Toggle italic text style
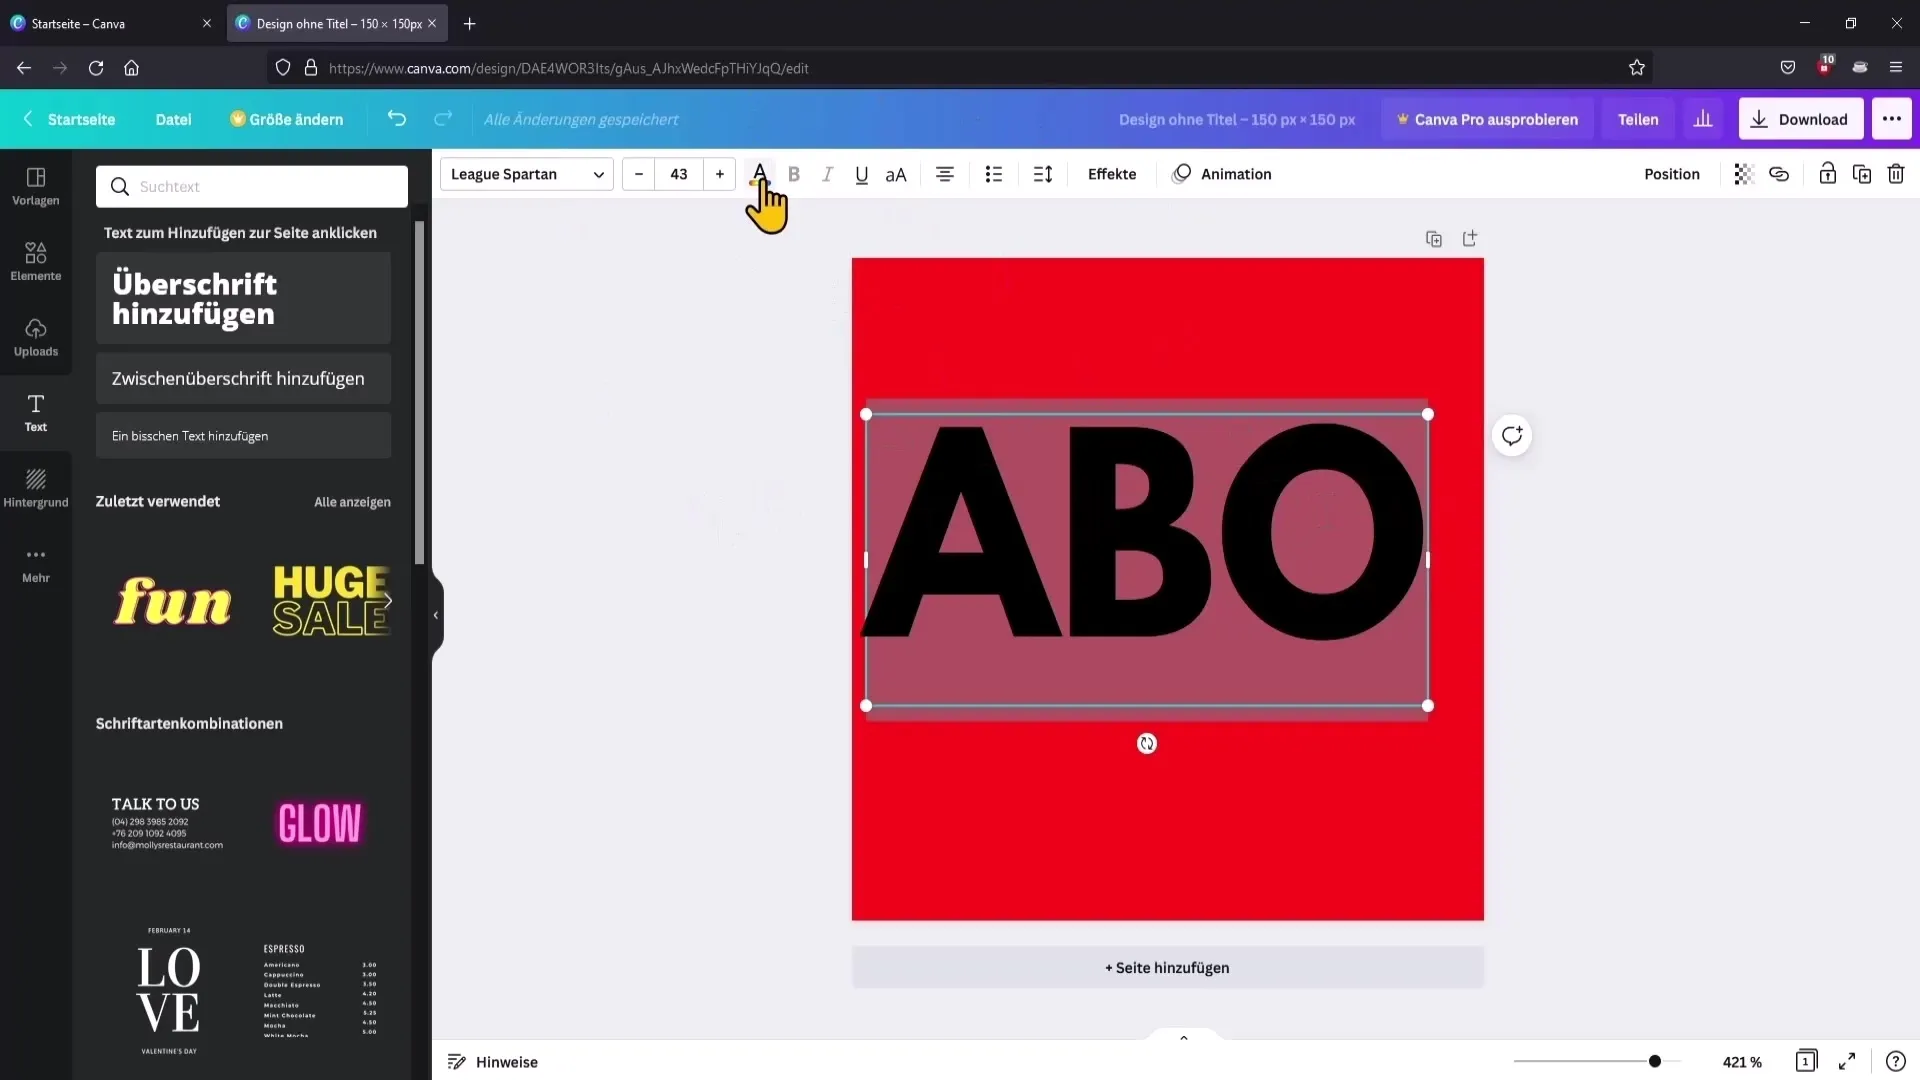 [827, 174]
